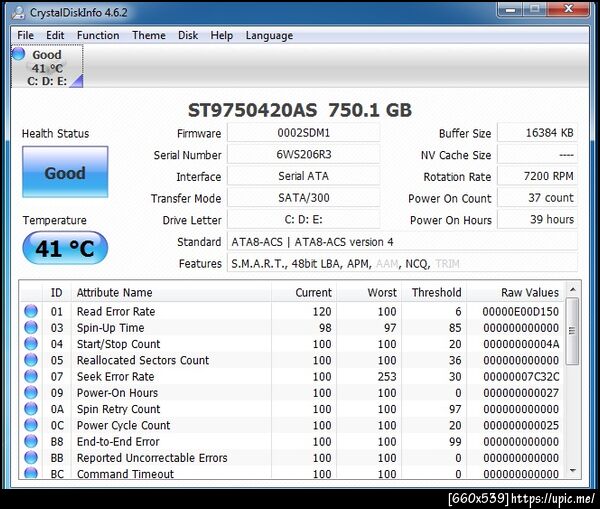Click the Threshold column header
This screenshot has height=509, width=600.
(434, 292)
